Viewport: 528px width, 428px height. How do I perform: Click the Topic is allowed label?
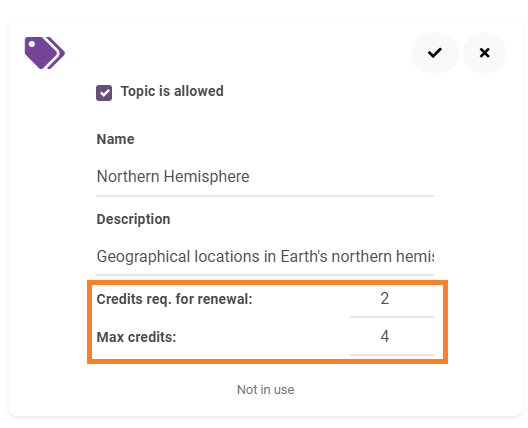(172, 91)
